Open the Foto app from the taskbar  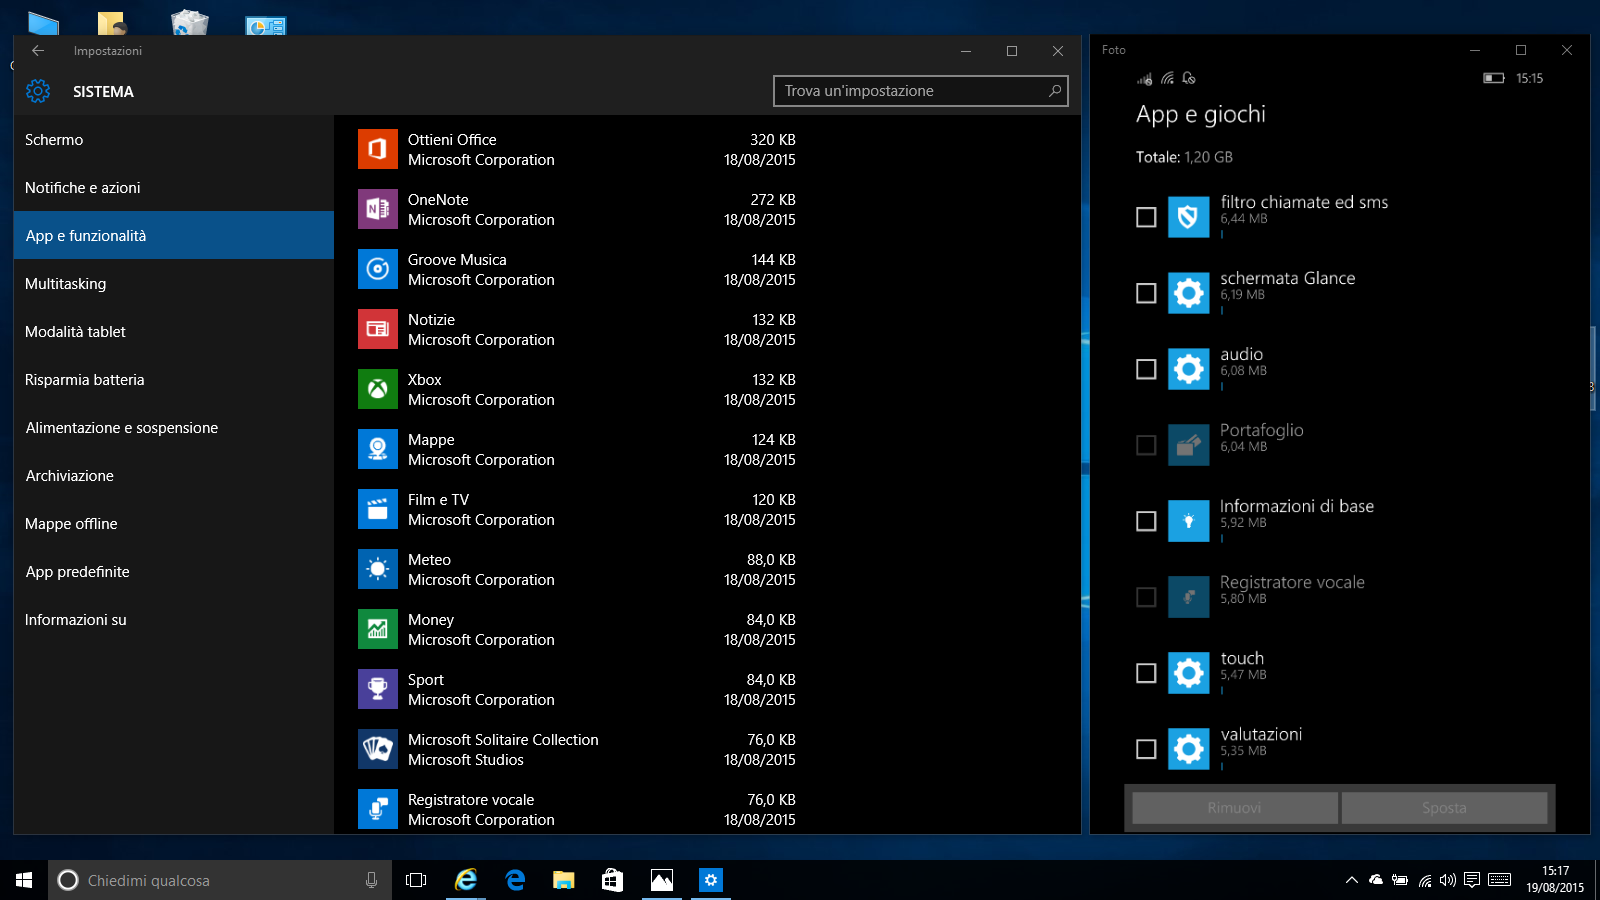[662, 880]
